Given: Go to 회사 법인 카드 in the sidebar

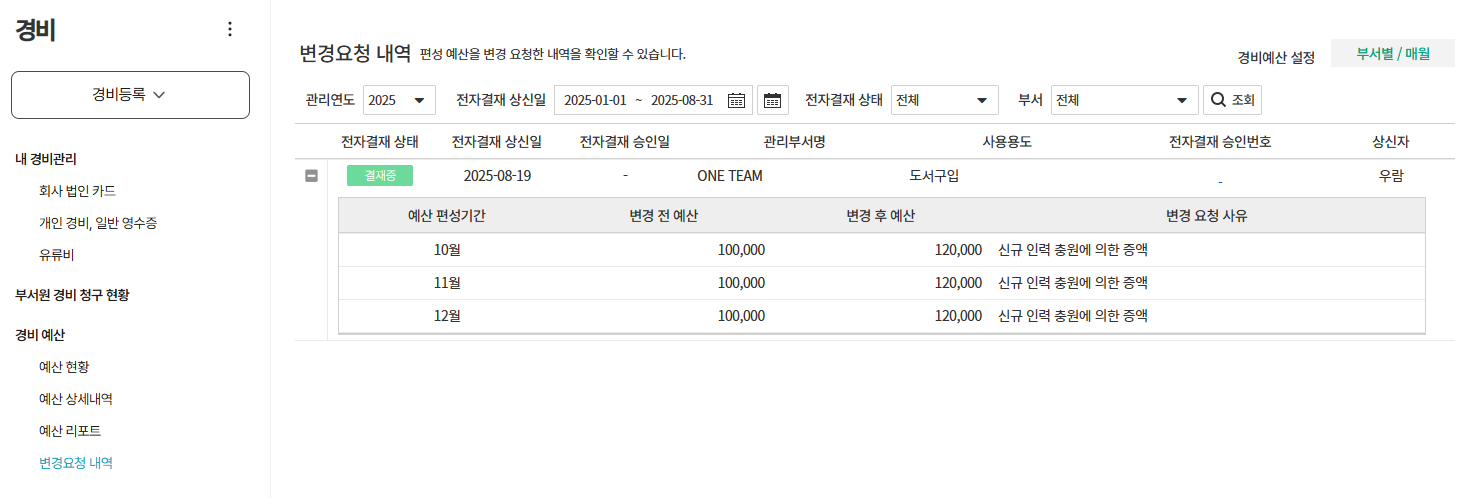Looking at the screenshot, I should point(84,190).
